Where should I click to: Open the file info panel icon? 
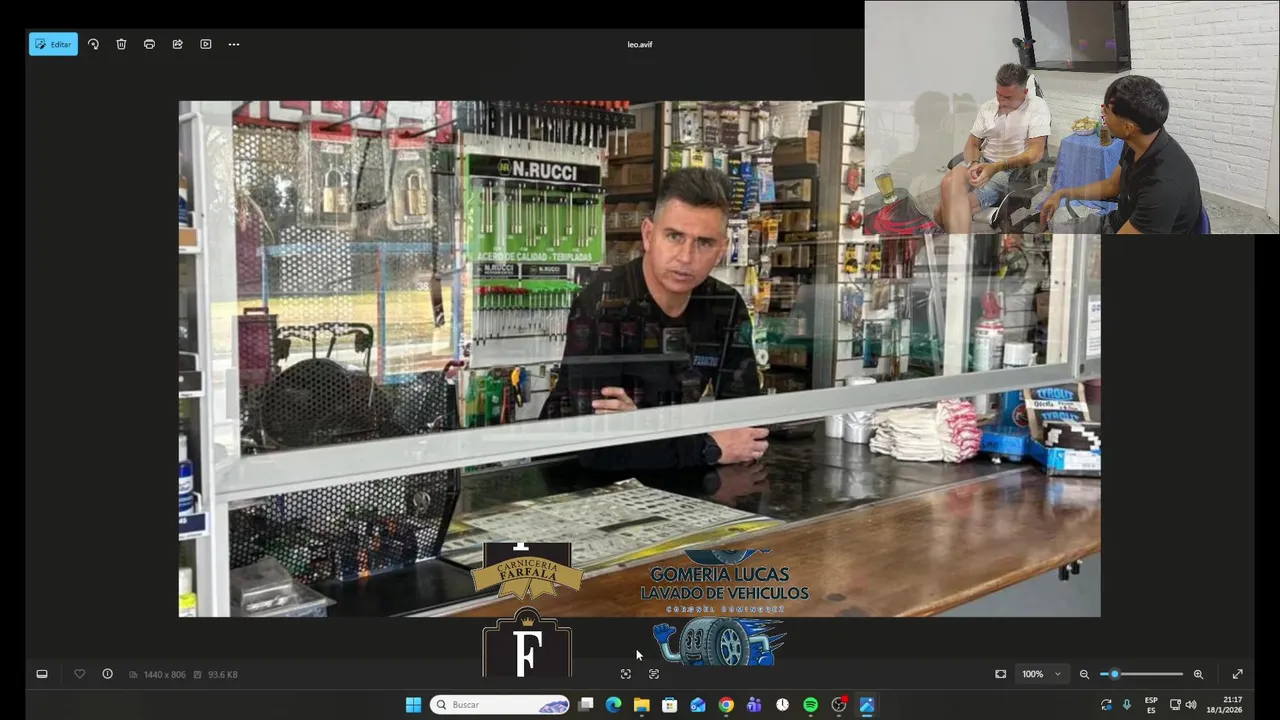tap(107, 674)
